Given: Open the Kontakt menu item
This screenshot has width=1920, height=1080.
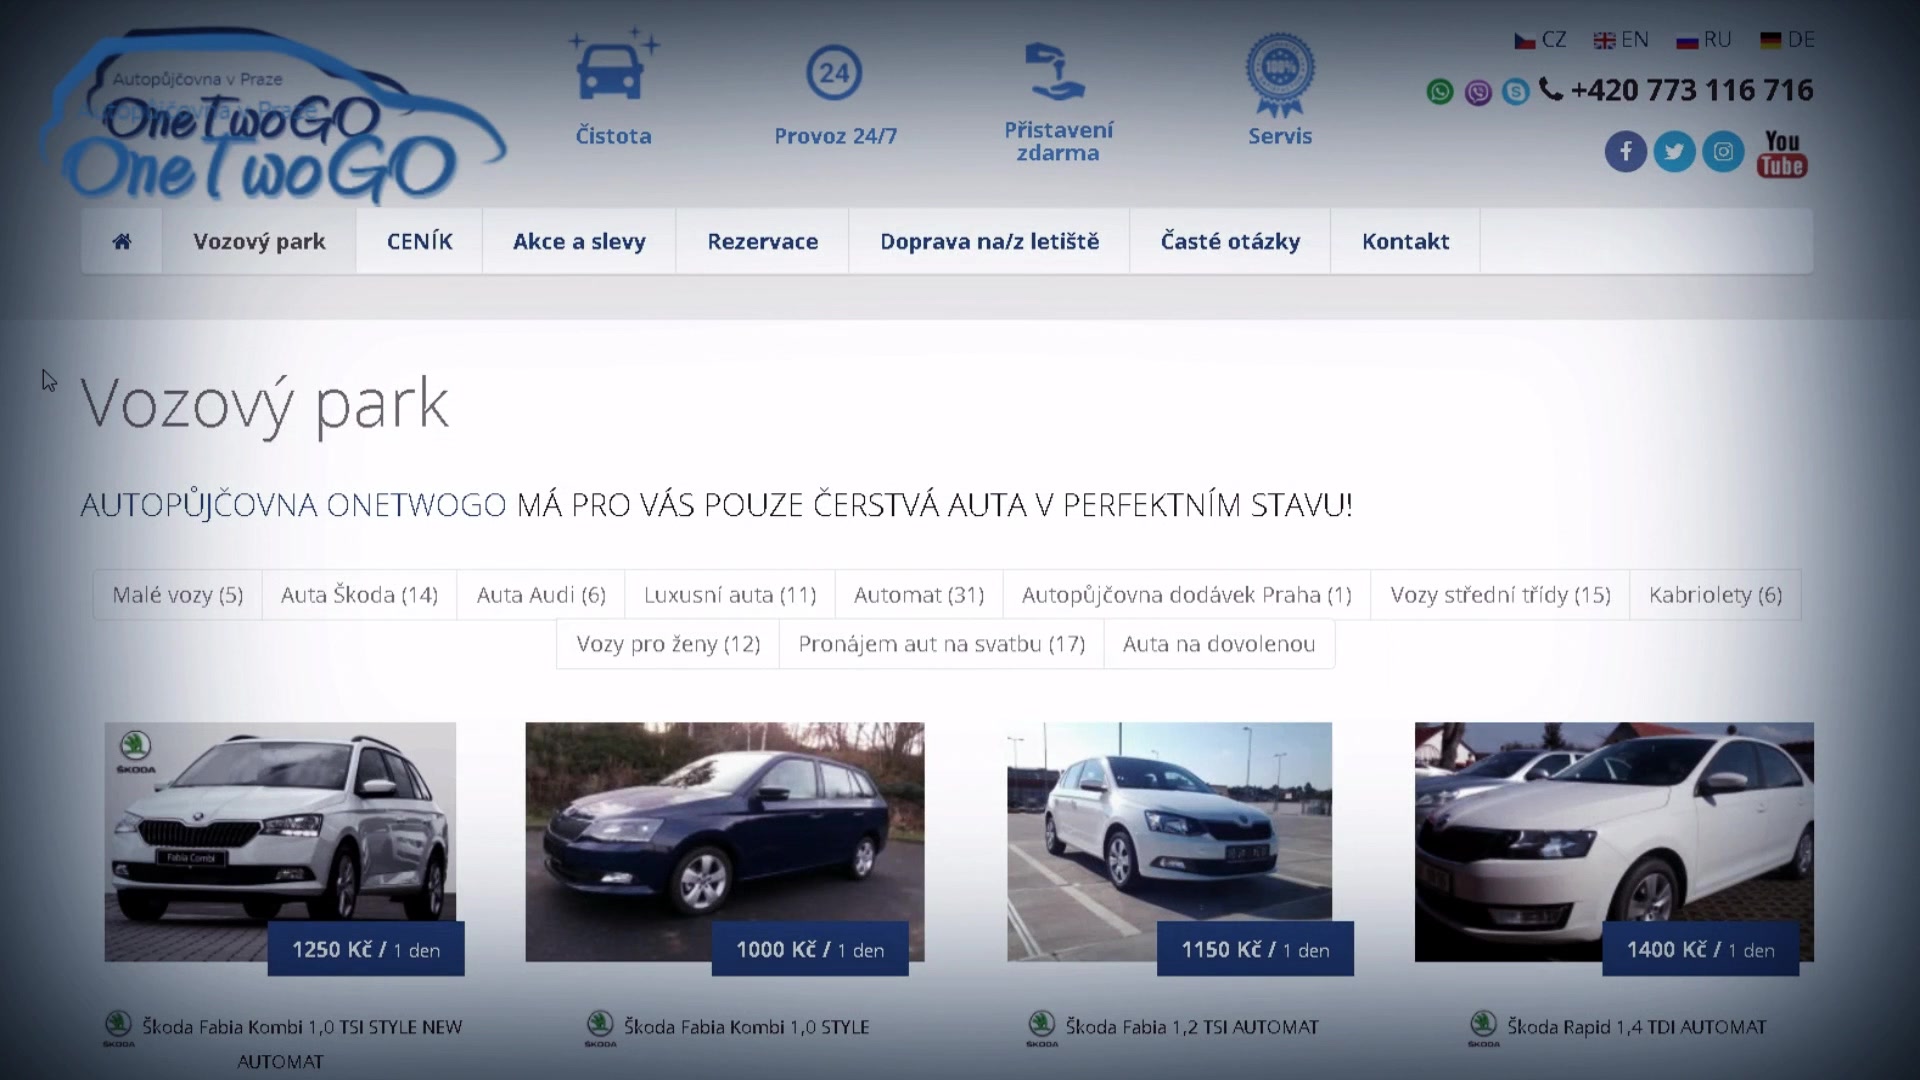Looking at the screenshot, I should click(1405, 241).
